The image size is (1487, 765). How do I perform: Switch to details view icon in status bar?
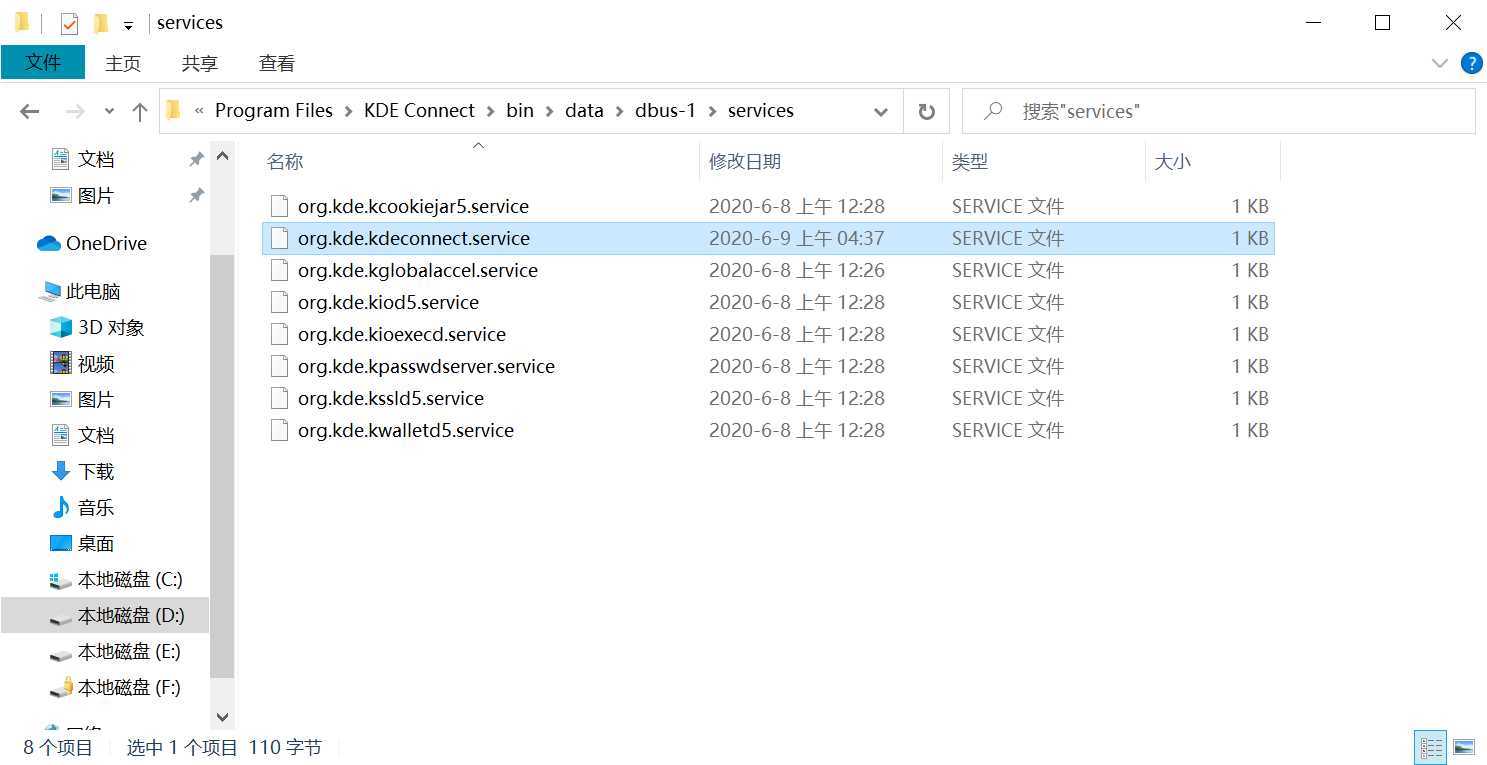[1431, 747]
